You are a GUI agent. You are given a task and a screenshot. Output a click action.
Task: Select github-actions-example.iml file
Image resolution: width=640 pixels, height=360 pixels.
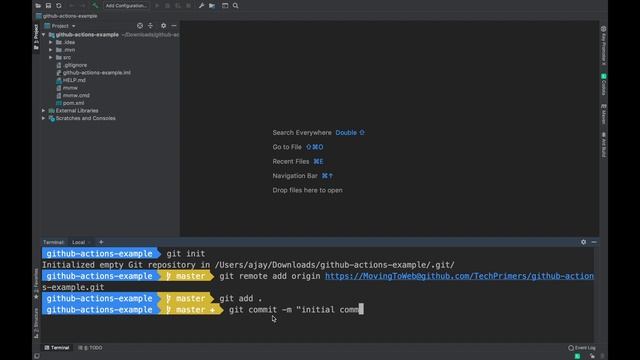(97, 73)
